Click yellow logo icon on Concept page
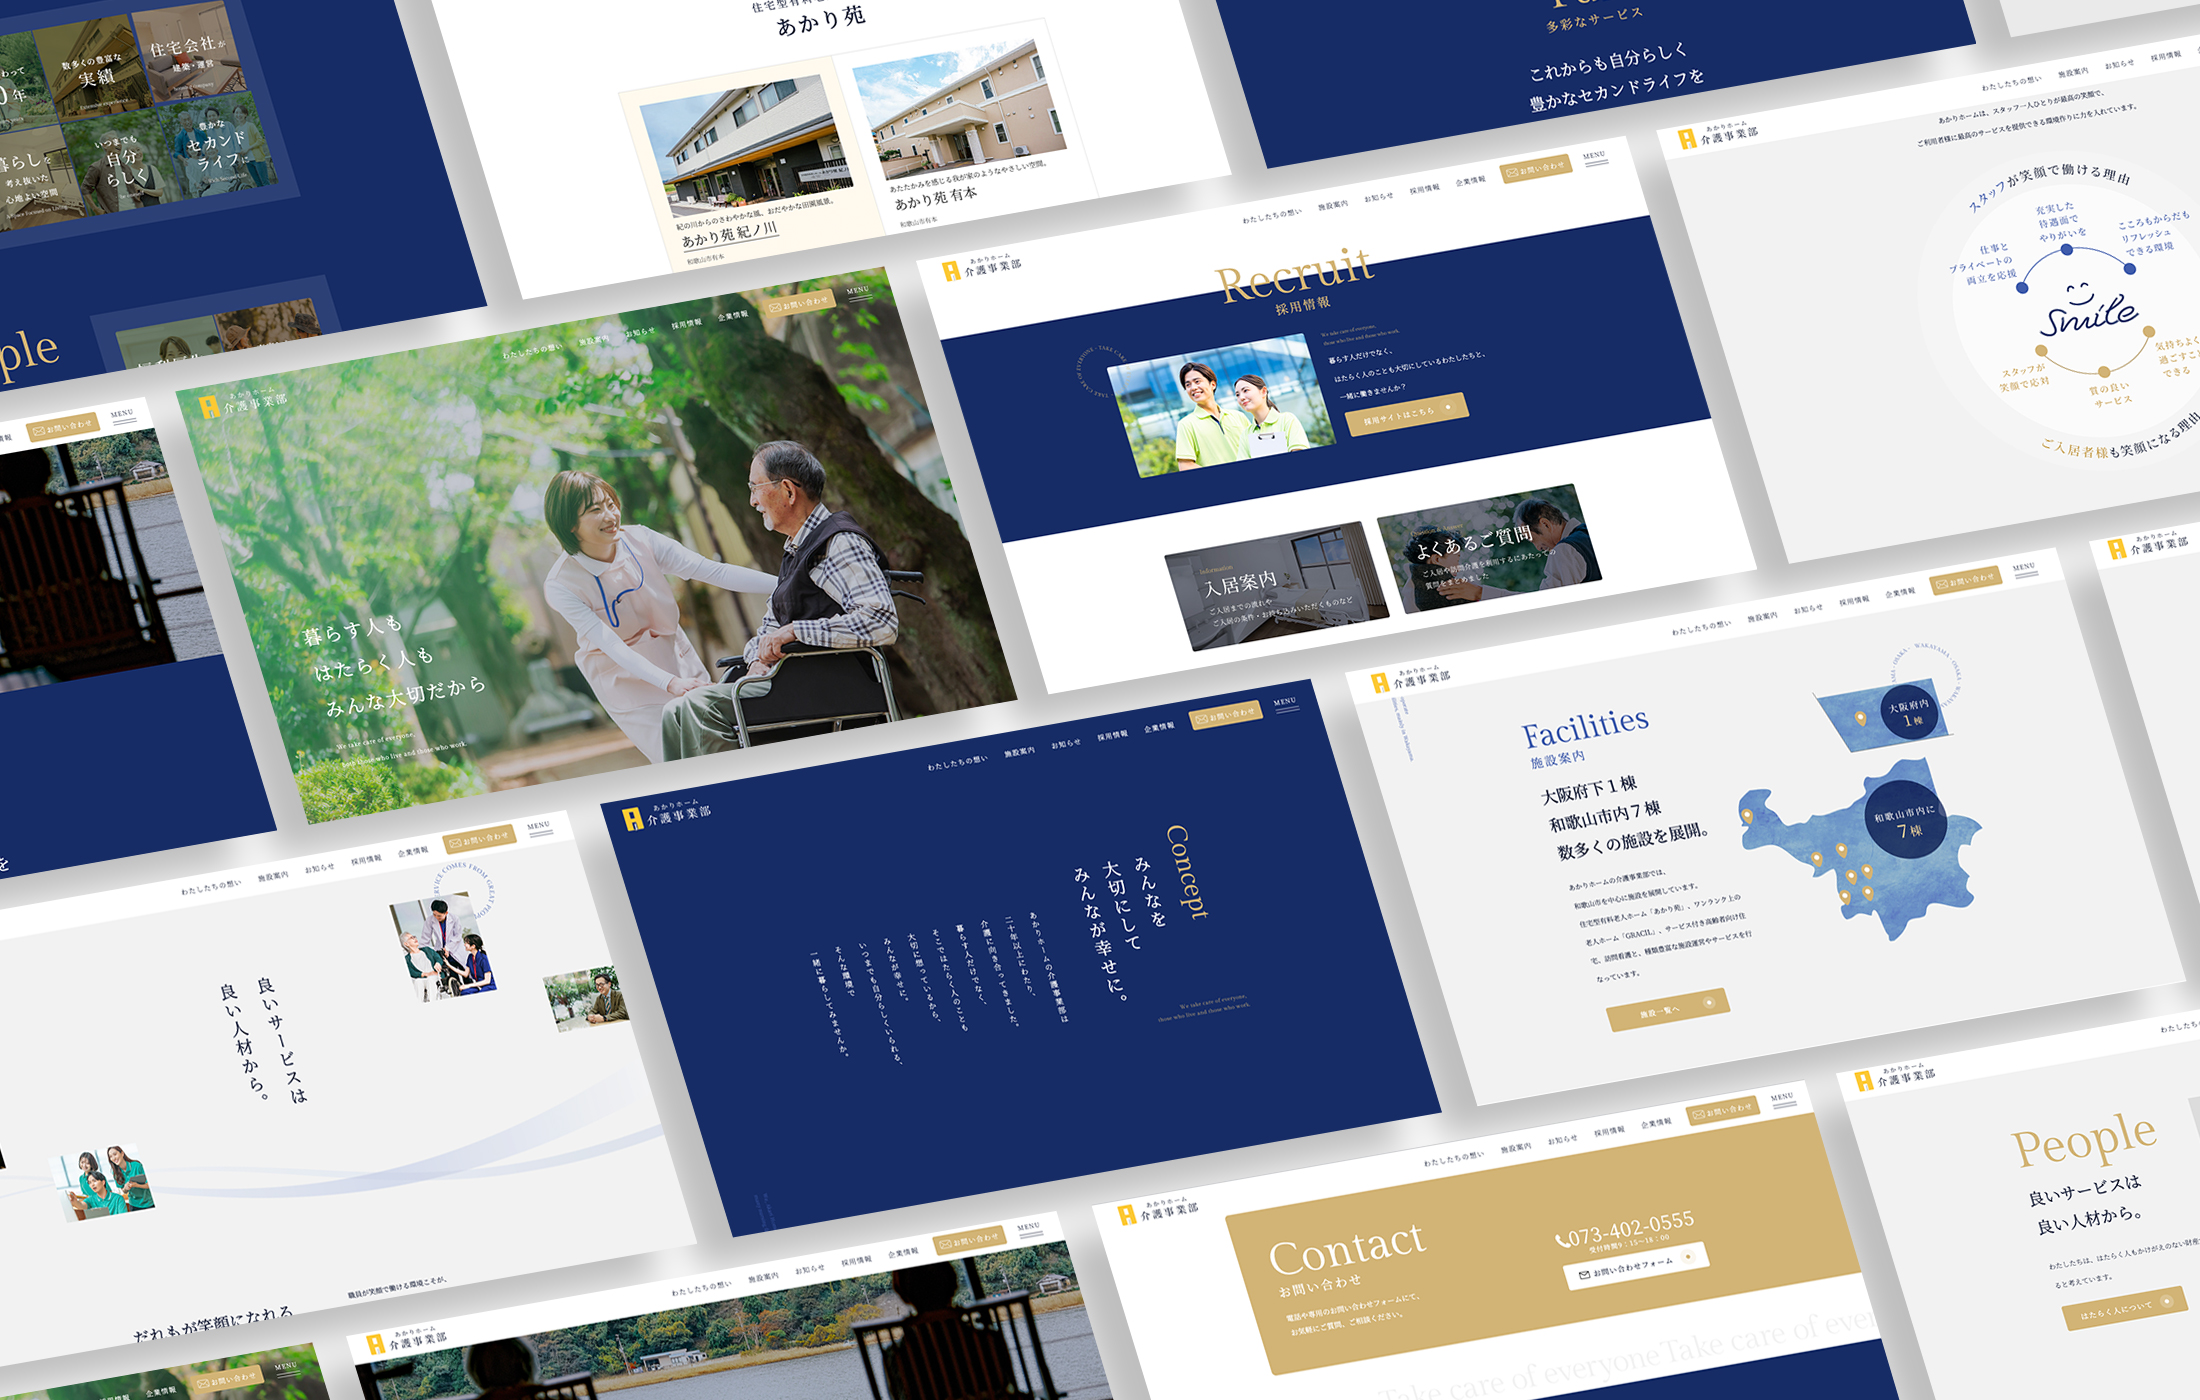The image size is (2200, 1400). point(632,820)
